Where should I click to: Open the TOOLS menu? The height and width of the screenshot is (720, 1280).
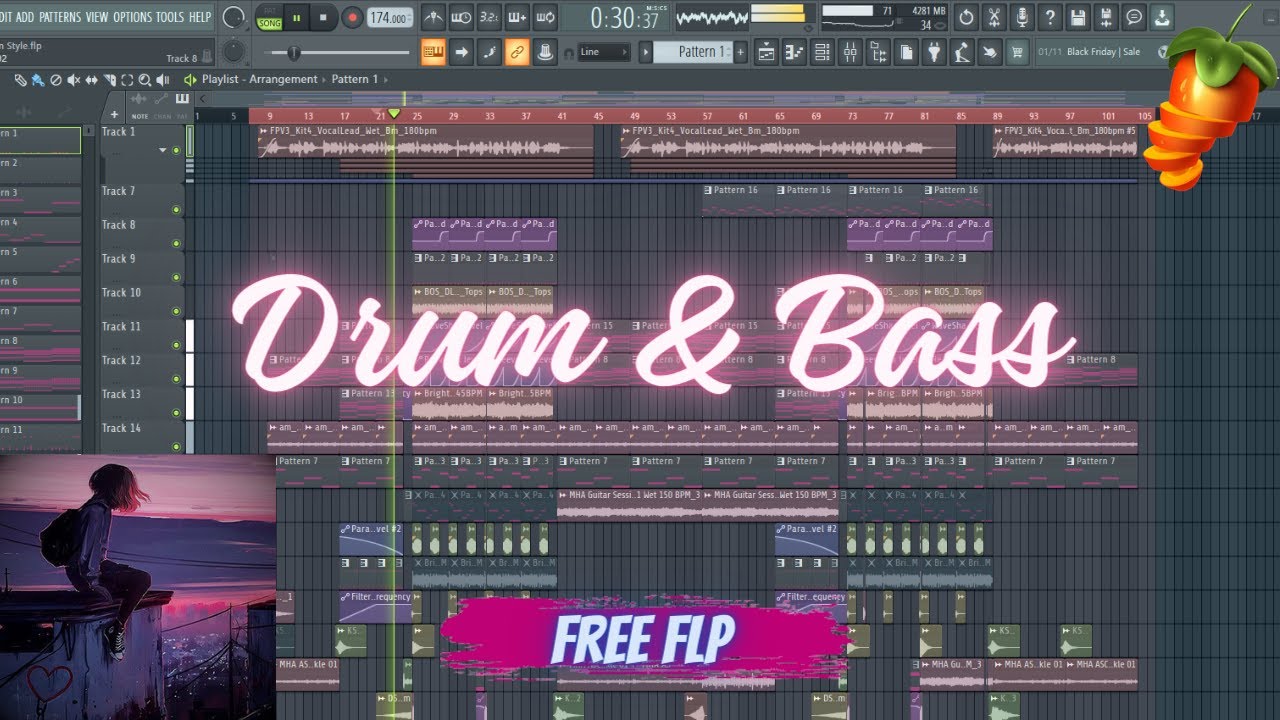click(170, 17)
